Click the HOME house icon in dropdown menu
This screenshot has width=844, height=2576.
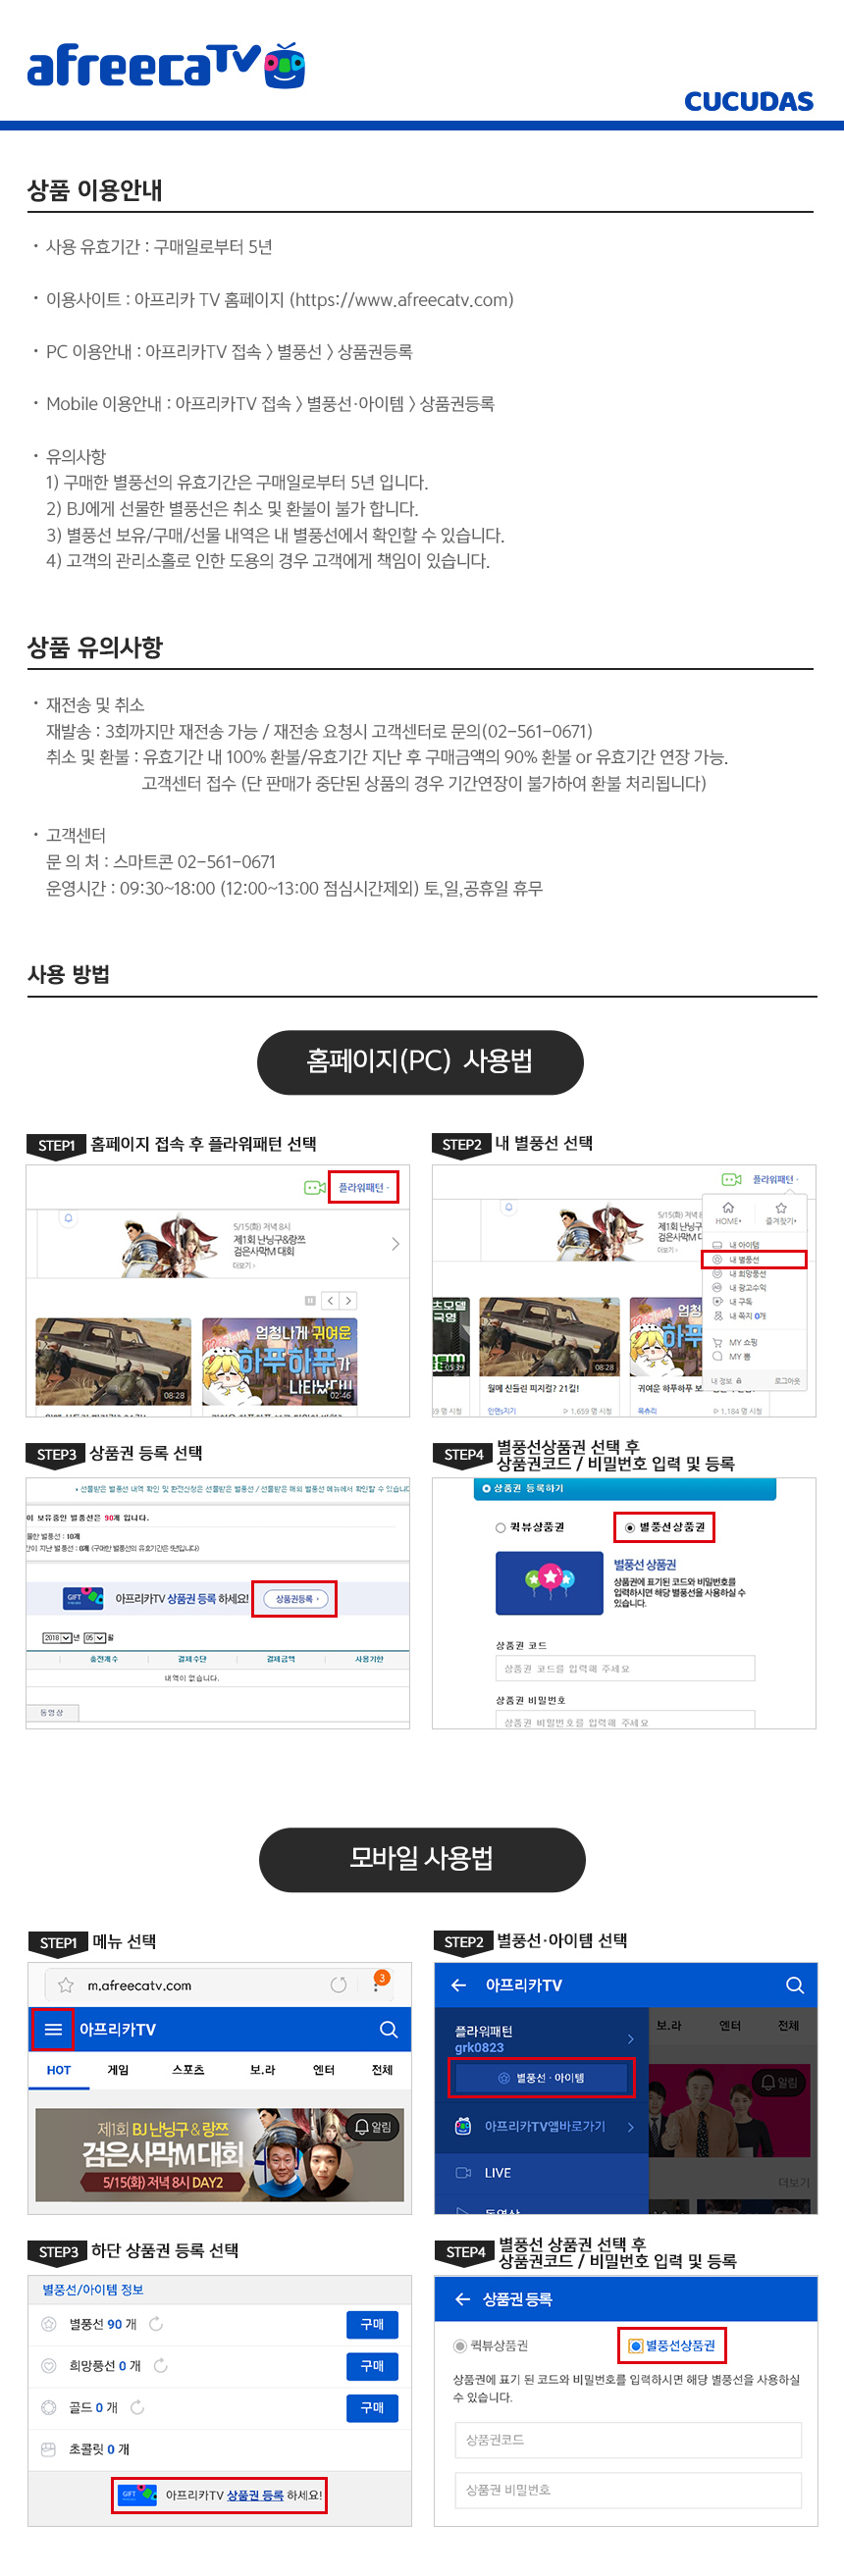click(728, 1207)
